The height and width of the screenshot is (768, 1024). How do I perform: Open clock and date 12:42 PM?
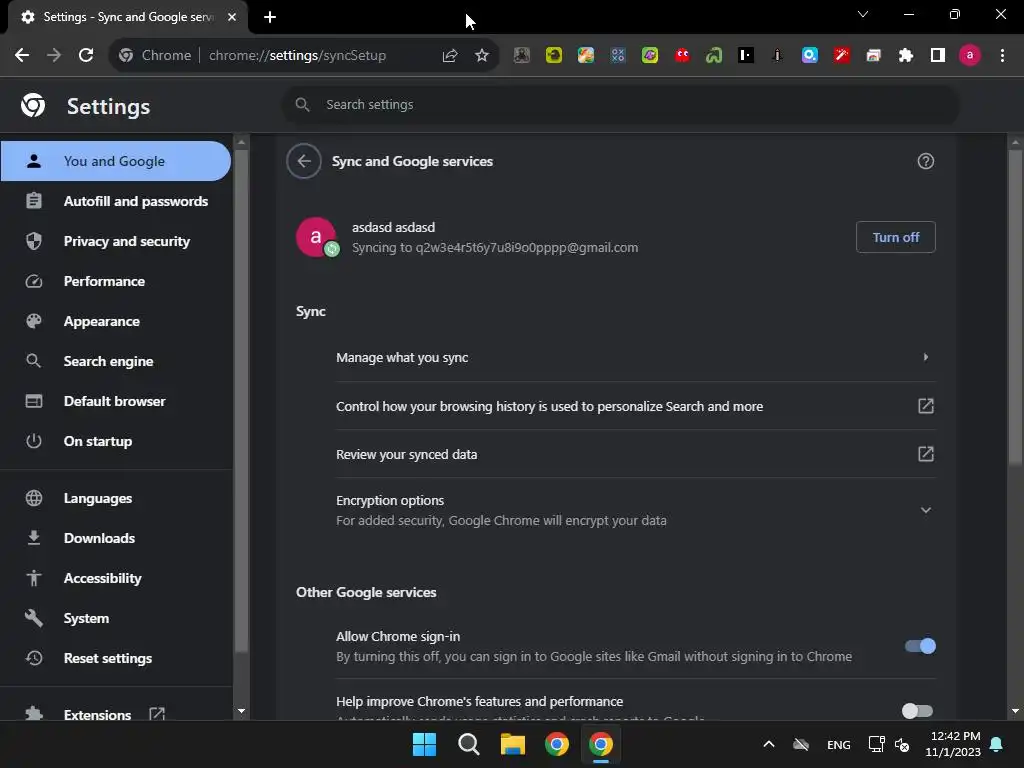953,744
